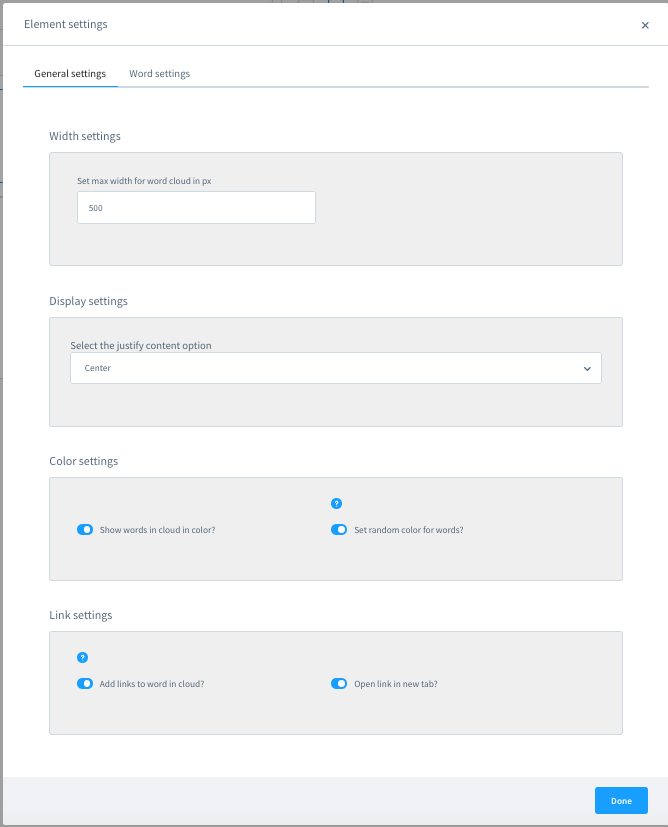
Task: Click the 'Select the justify content option' label
Action: pyautogui.click(x=141, y=345)
